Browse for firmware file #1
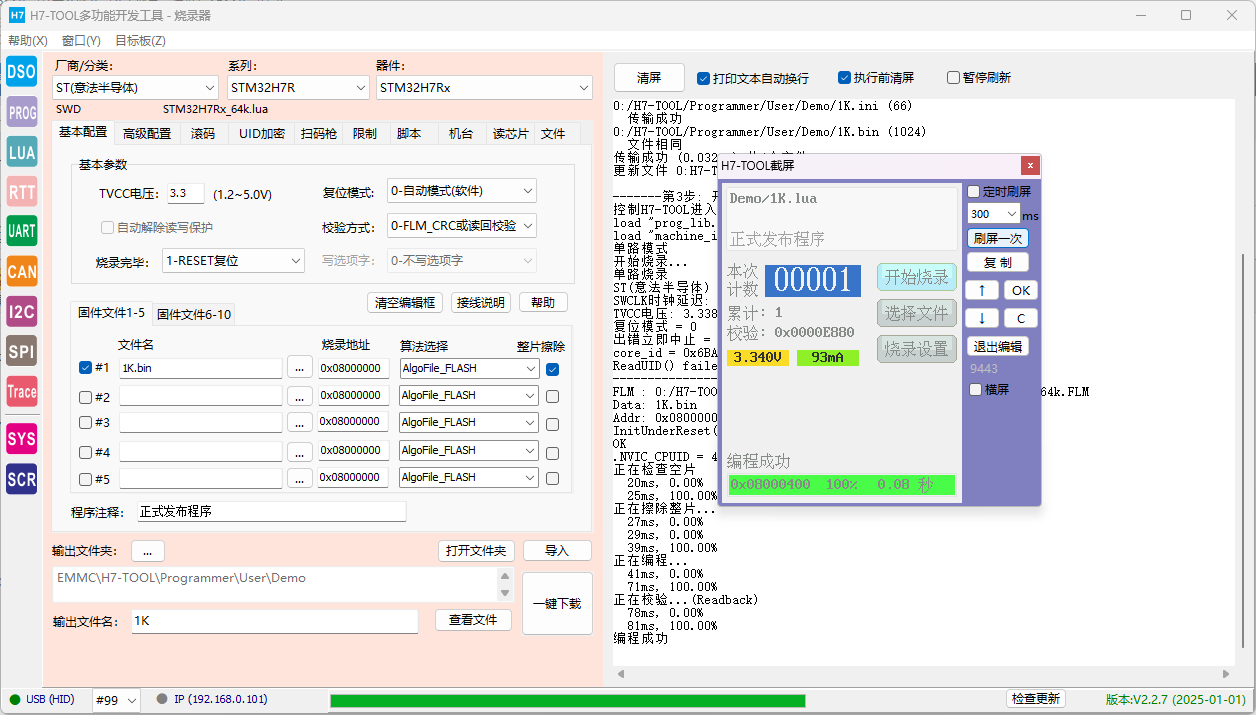The height and width of the screenshot is (715, 1256). click(300, 368)
